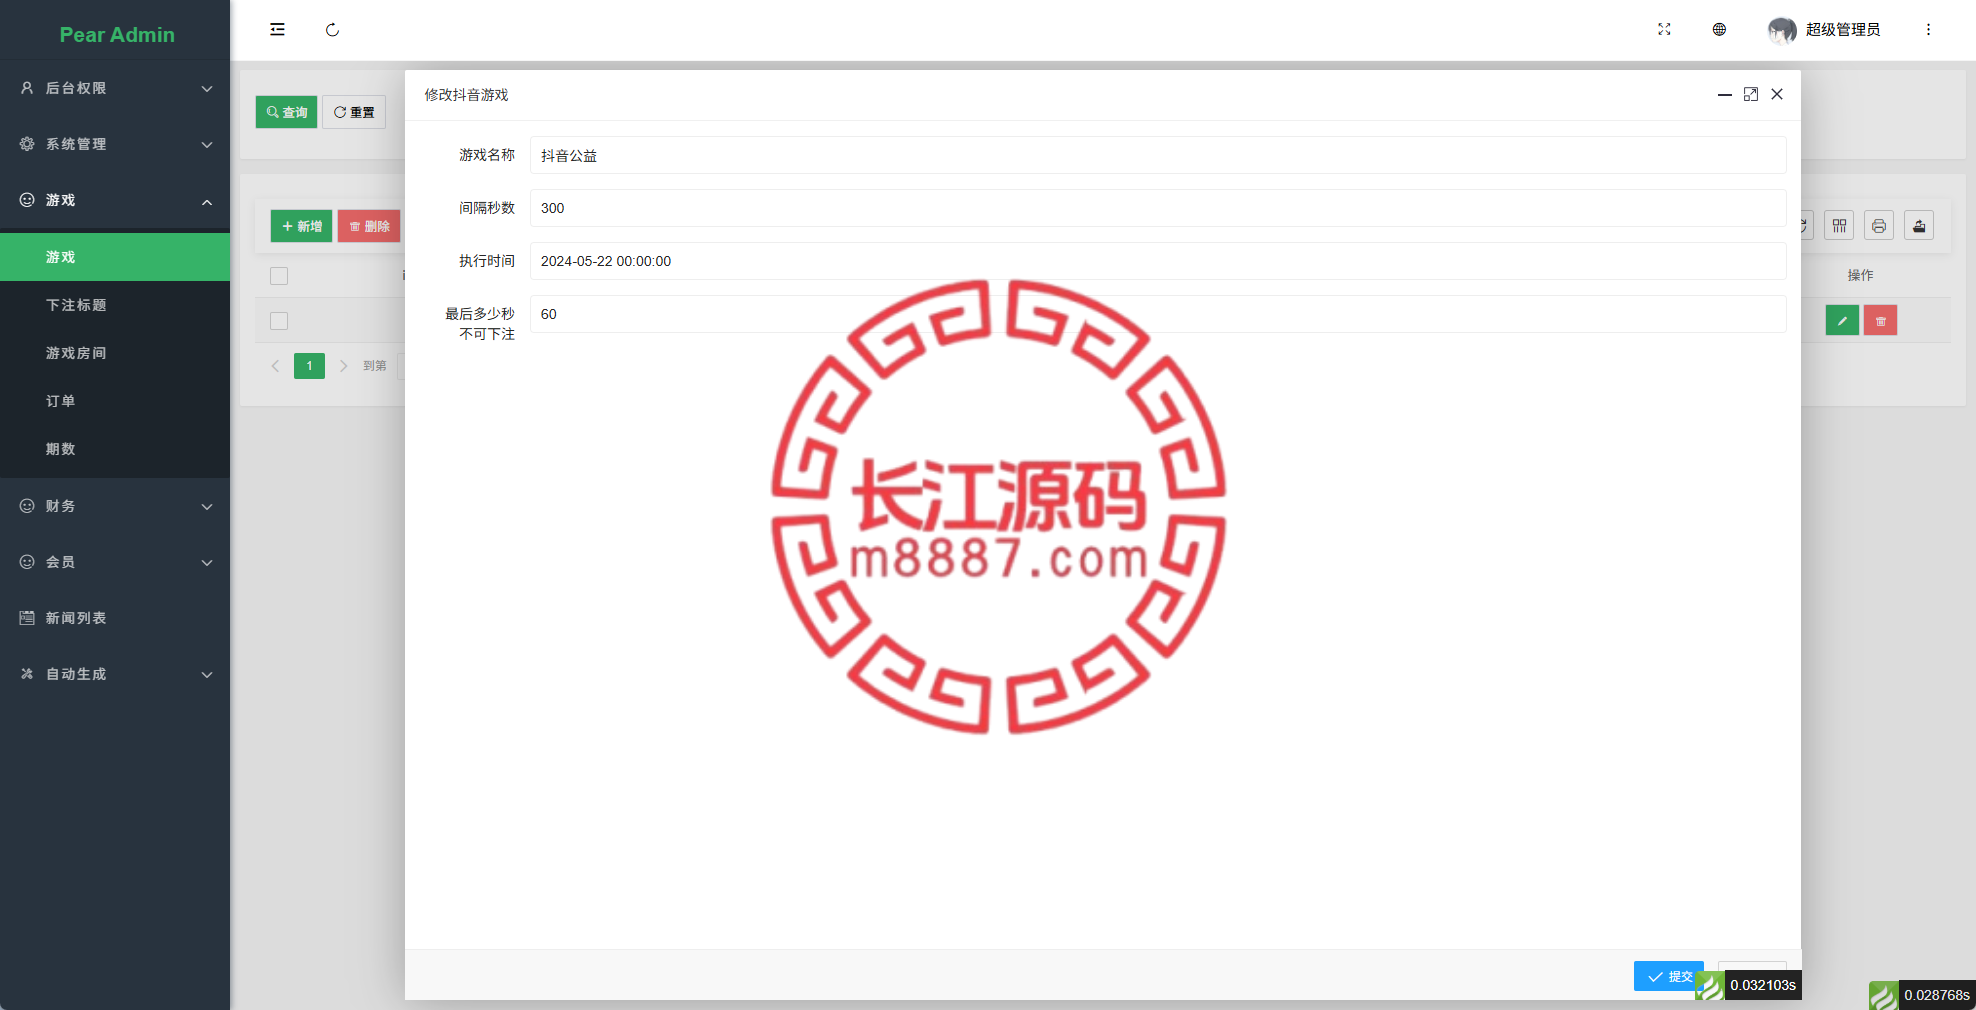
Task: Open the 期数 submenu item
Action: coord(115,449)
